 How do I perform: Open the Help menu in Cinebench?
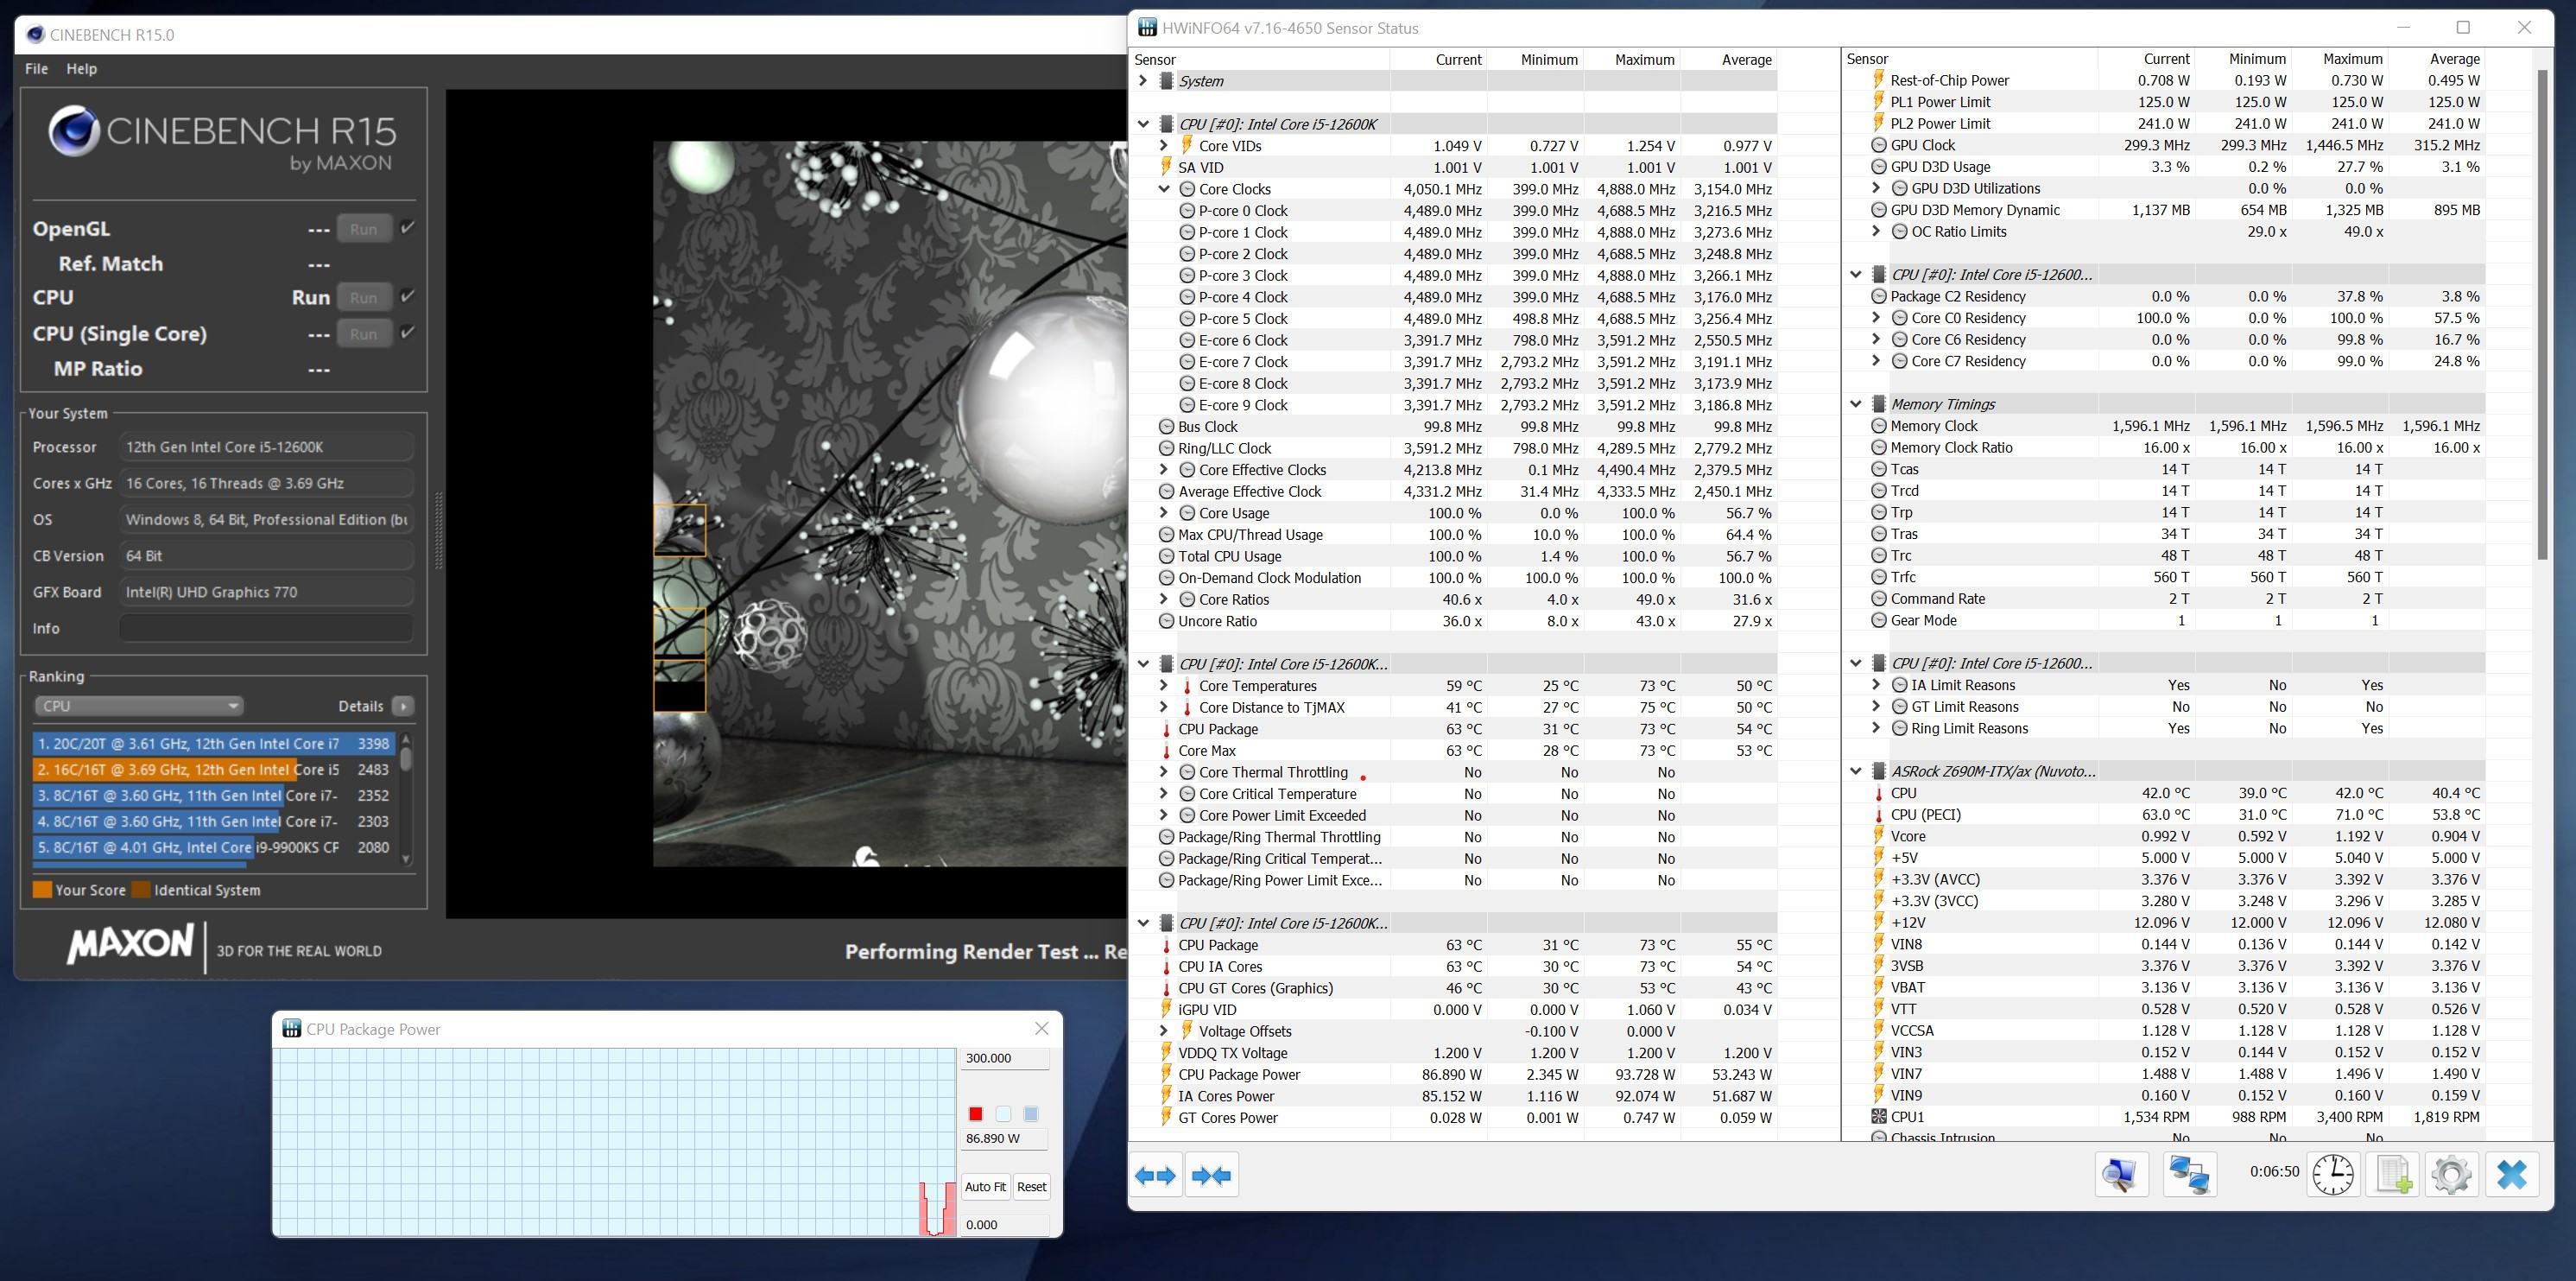coord(81,69)
